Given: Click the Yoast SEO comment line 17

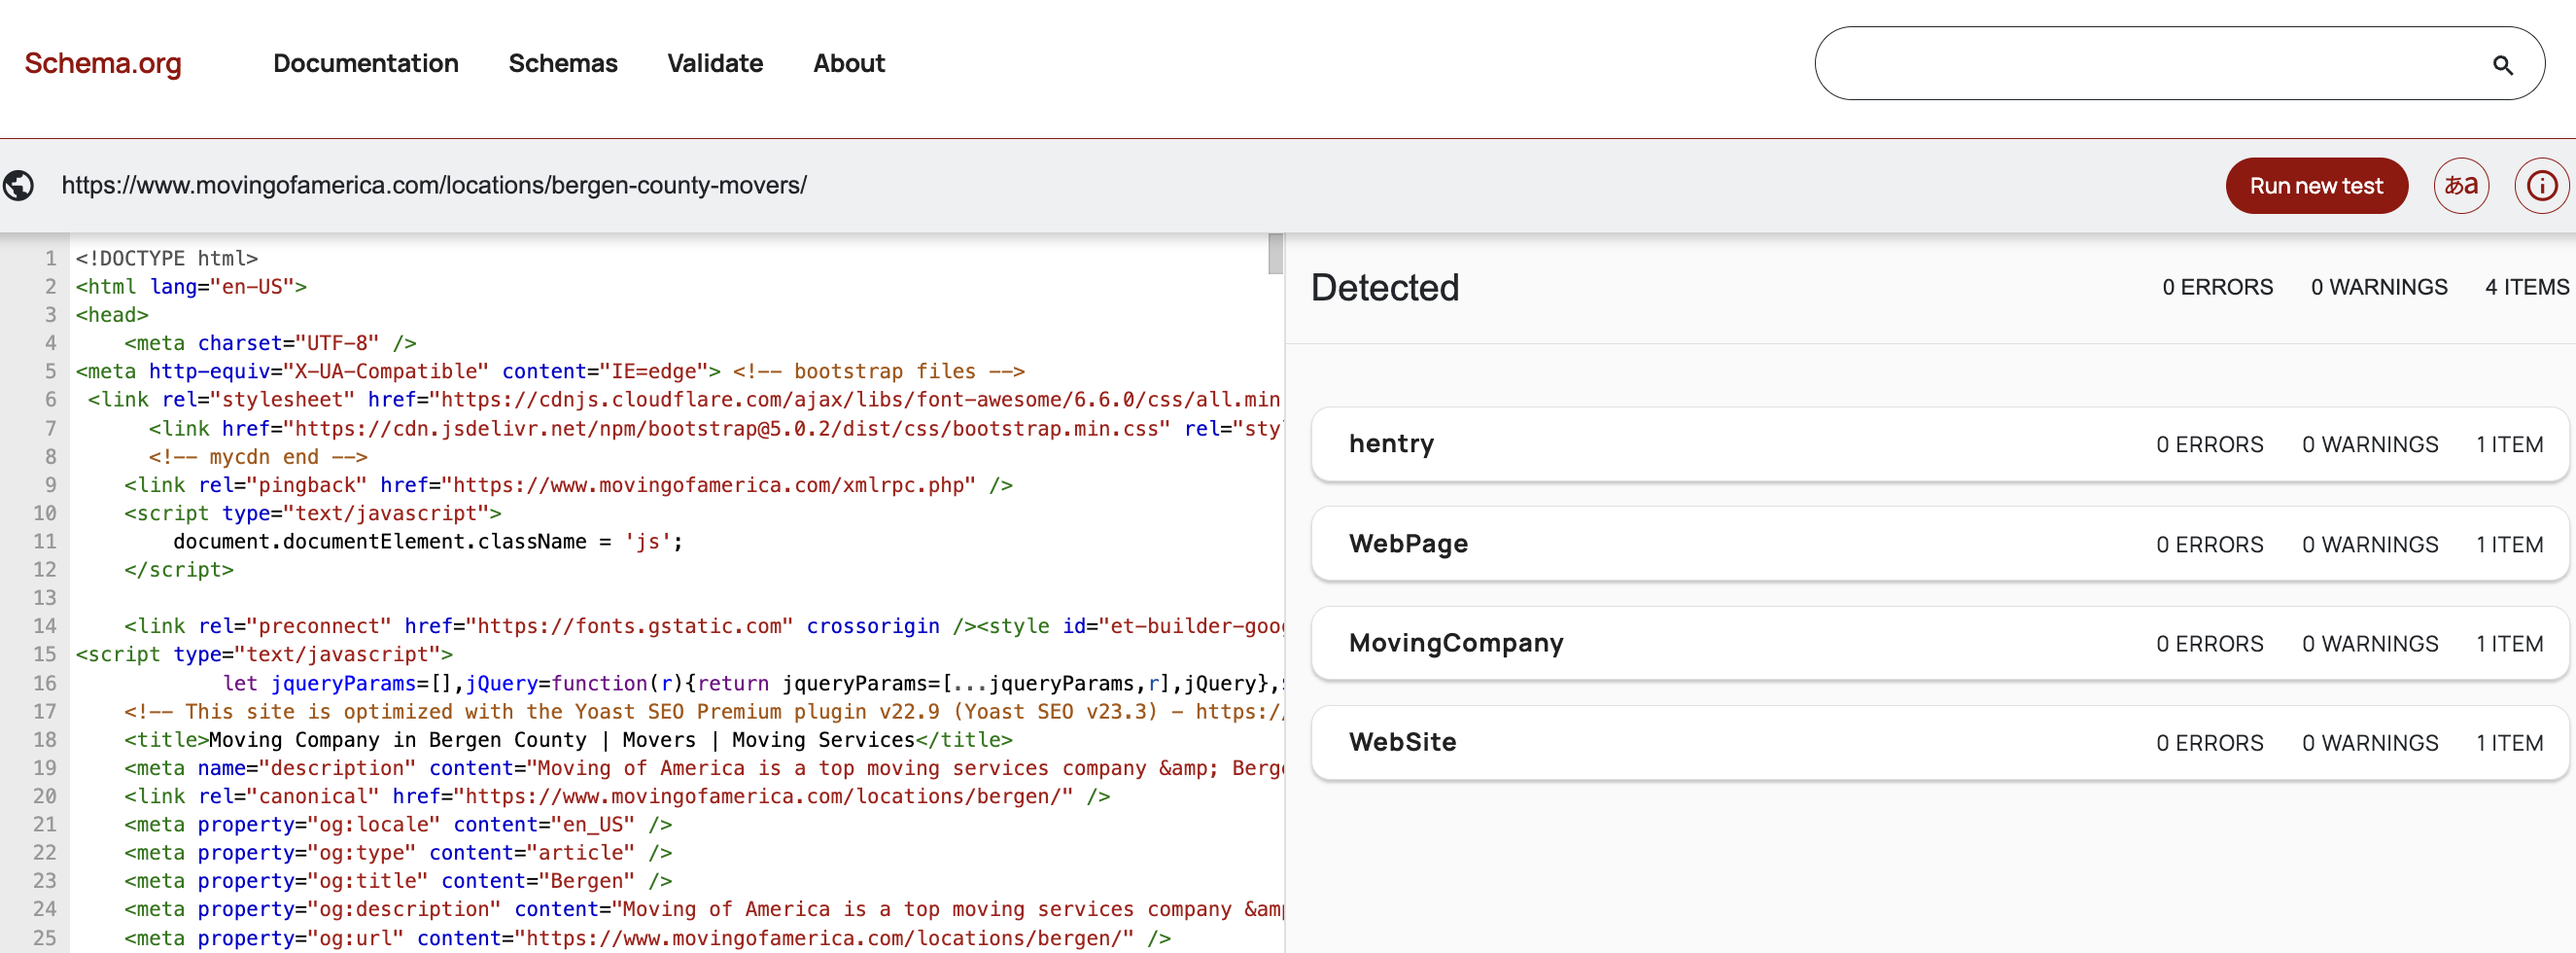Looking at the screenshot, I should pos(703,712).
